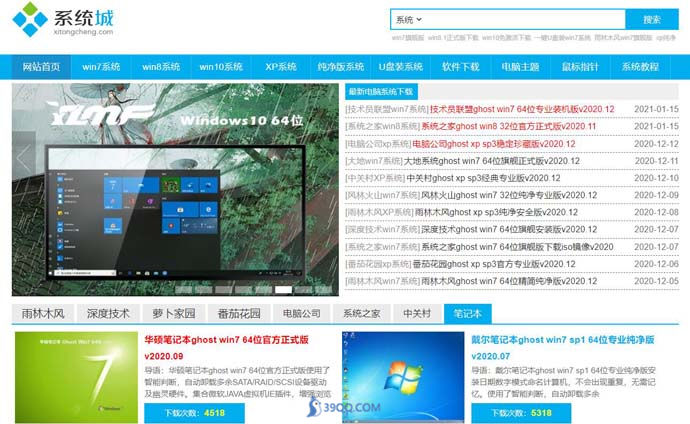Open 系统教程 in the navigation bar
690x424 pixels.
[640, 67]
